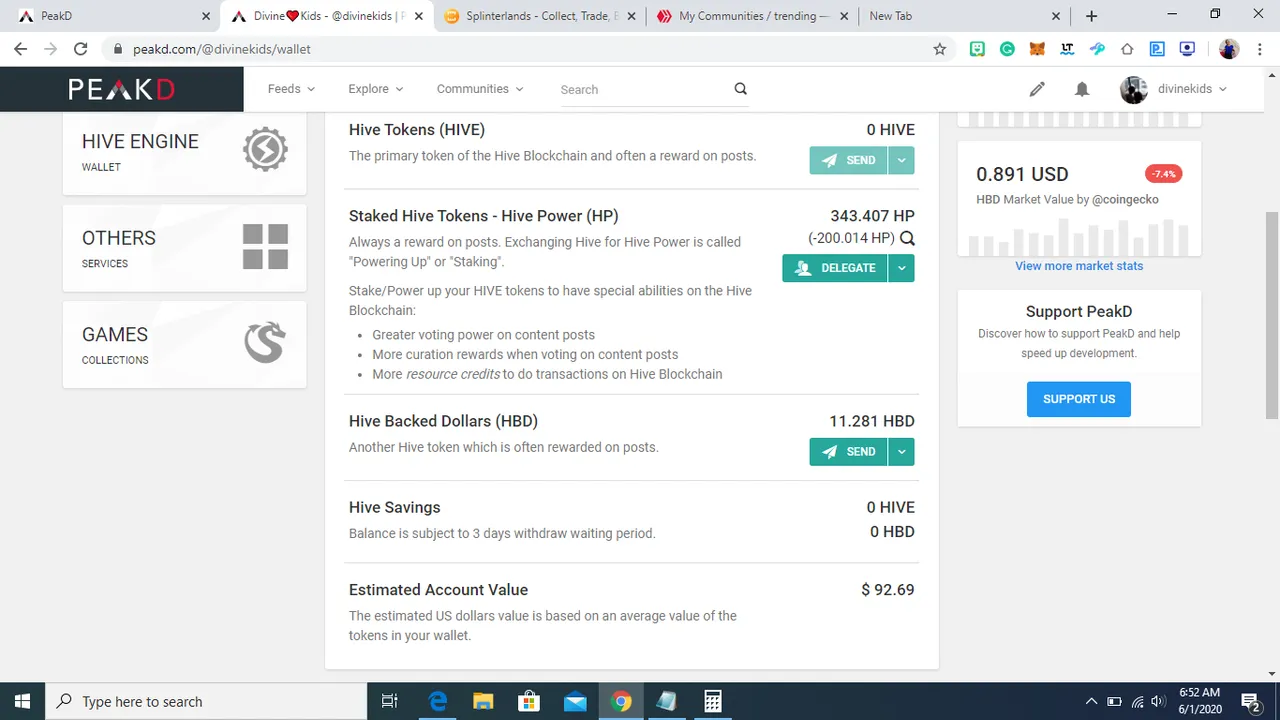Bookmark this page with the star
The image size is (1280, 720).
click(x=939, y=49)
